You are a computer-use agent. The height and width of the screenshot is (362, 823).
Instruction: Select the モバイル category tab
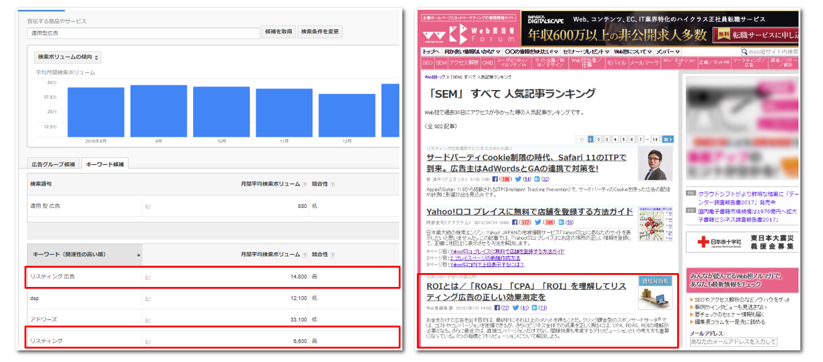(x=616, y=62)
